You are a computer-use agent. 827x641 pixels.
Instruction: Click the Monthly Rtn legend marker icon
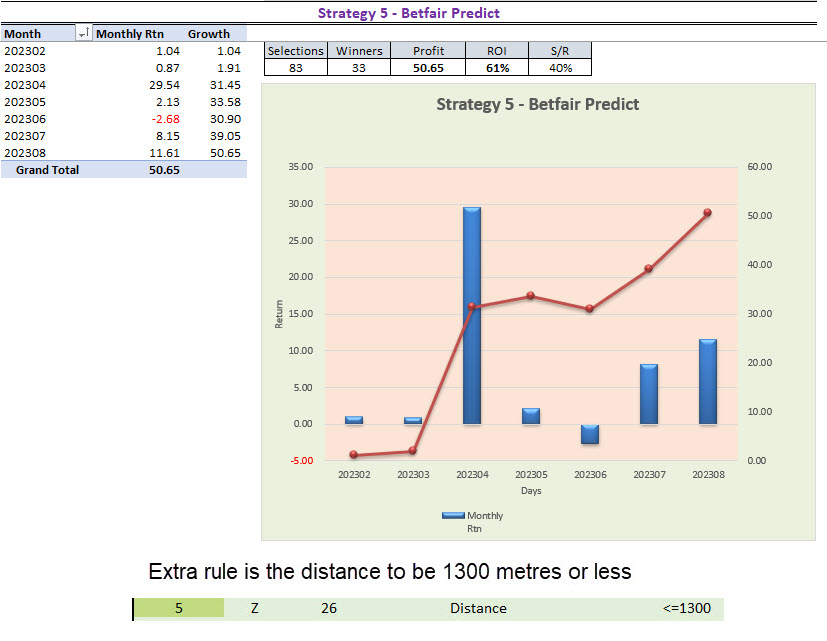[x=453, y=516]
